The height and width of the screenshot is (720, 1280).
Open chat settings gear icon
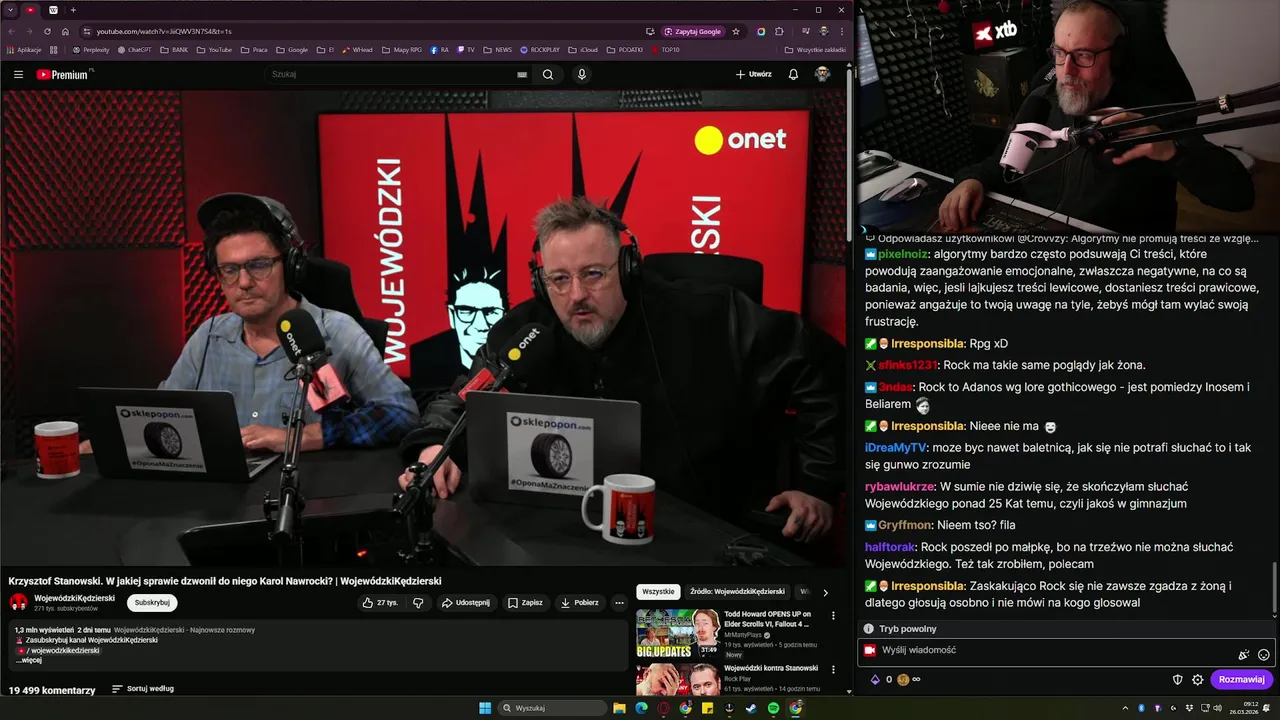[x=1197, y=680]
